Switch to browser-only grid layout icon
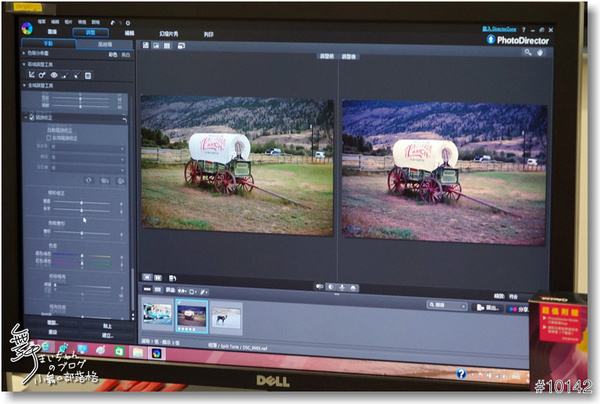 tap(167, 46)
